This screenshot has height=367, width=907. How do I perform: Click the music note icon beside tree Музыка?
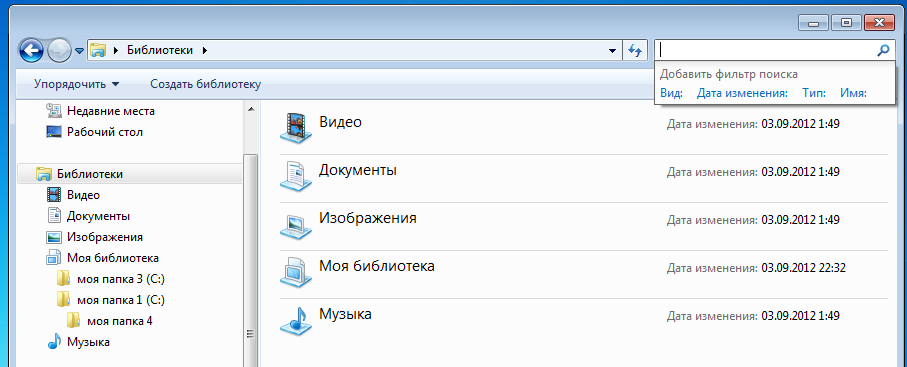pos(54,342)
